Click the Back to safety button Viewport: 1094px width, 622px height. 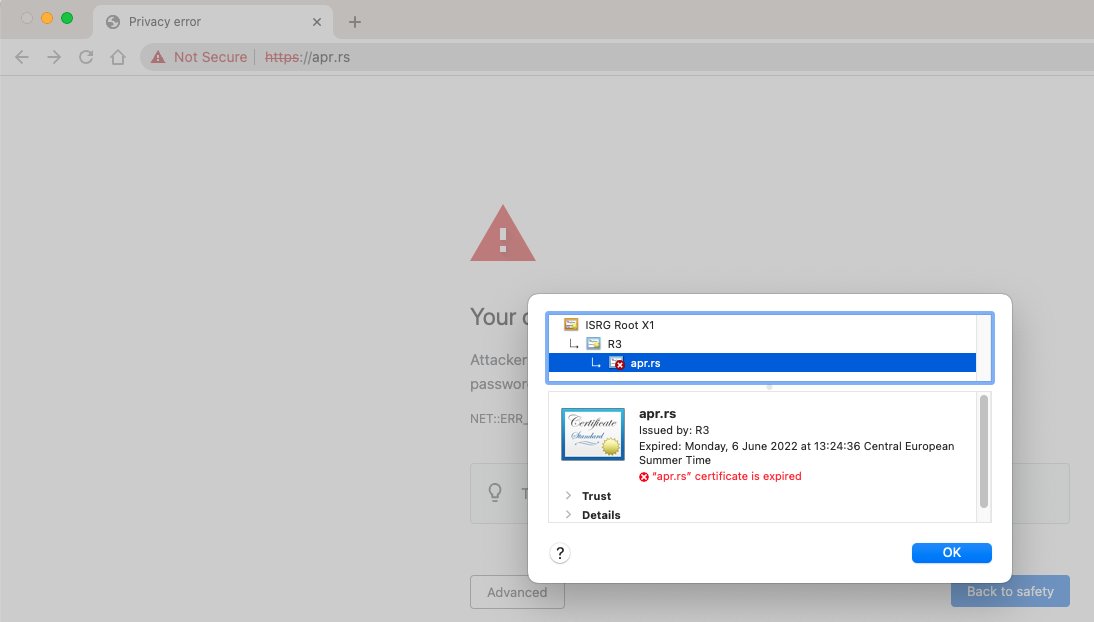[x=1010, y=591]
